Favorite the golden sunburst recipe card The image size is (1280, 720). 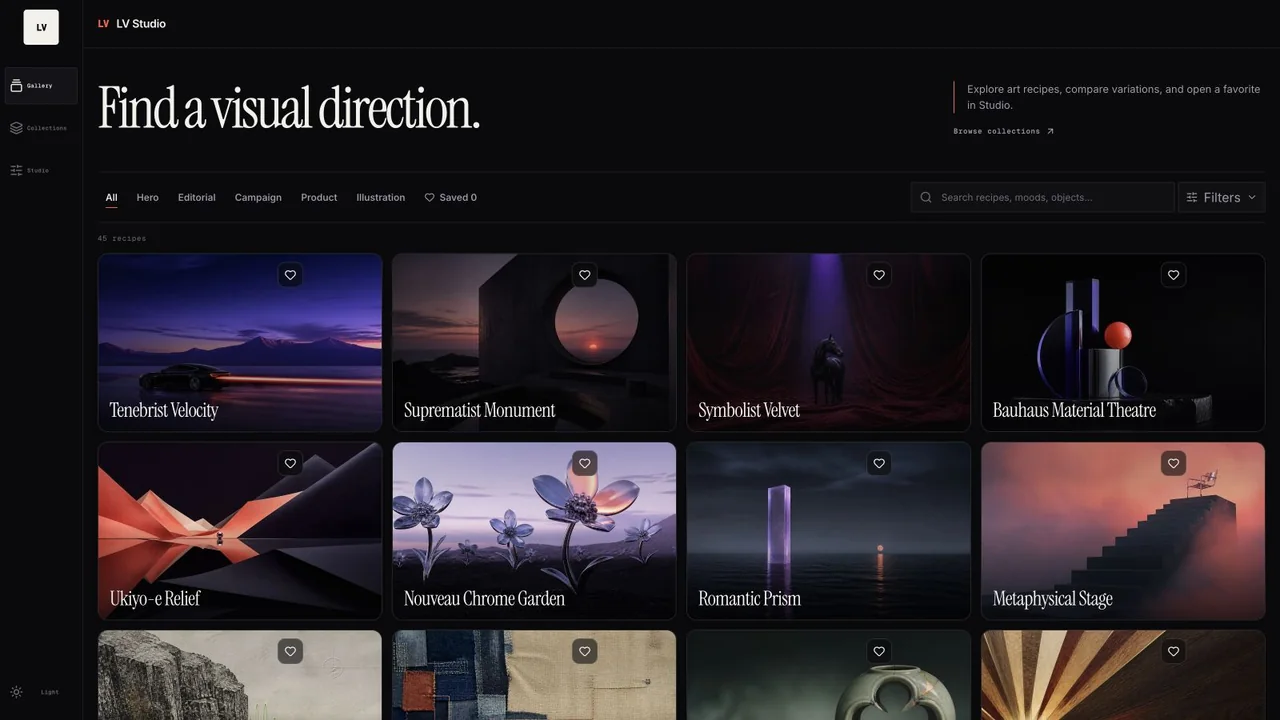(x=1174, y=651)
